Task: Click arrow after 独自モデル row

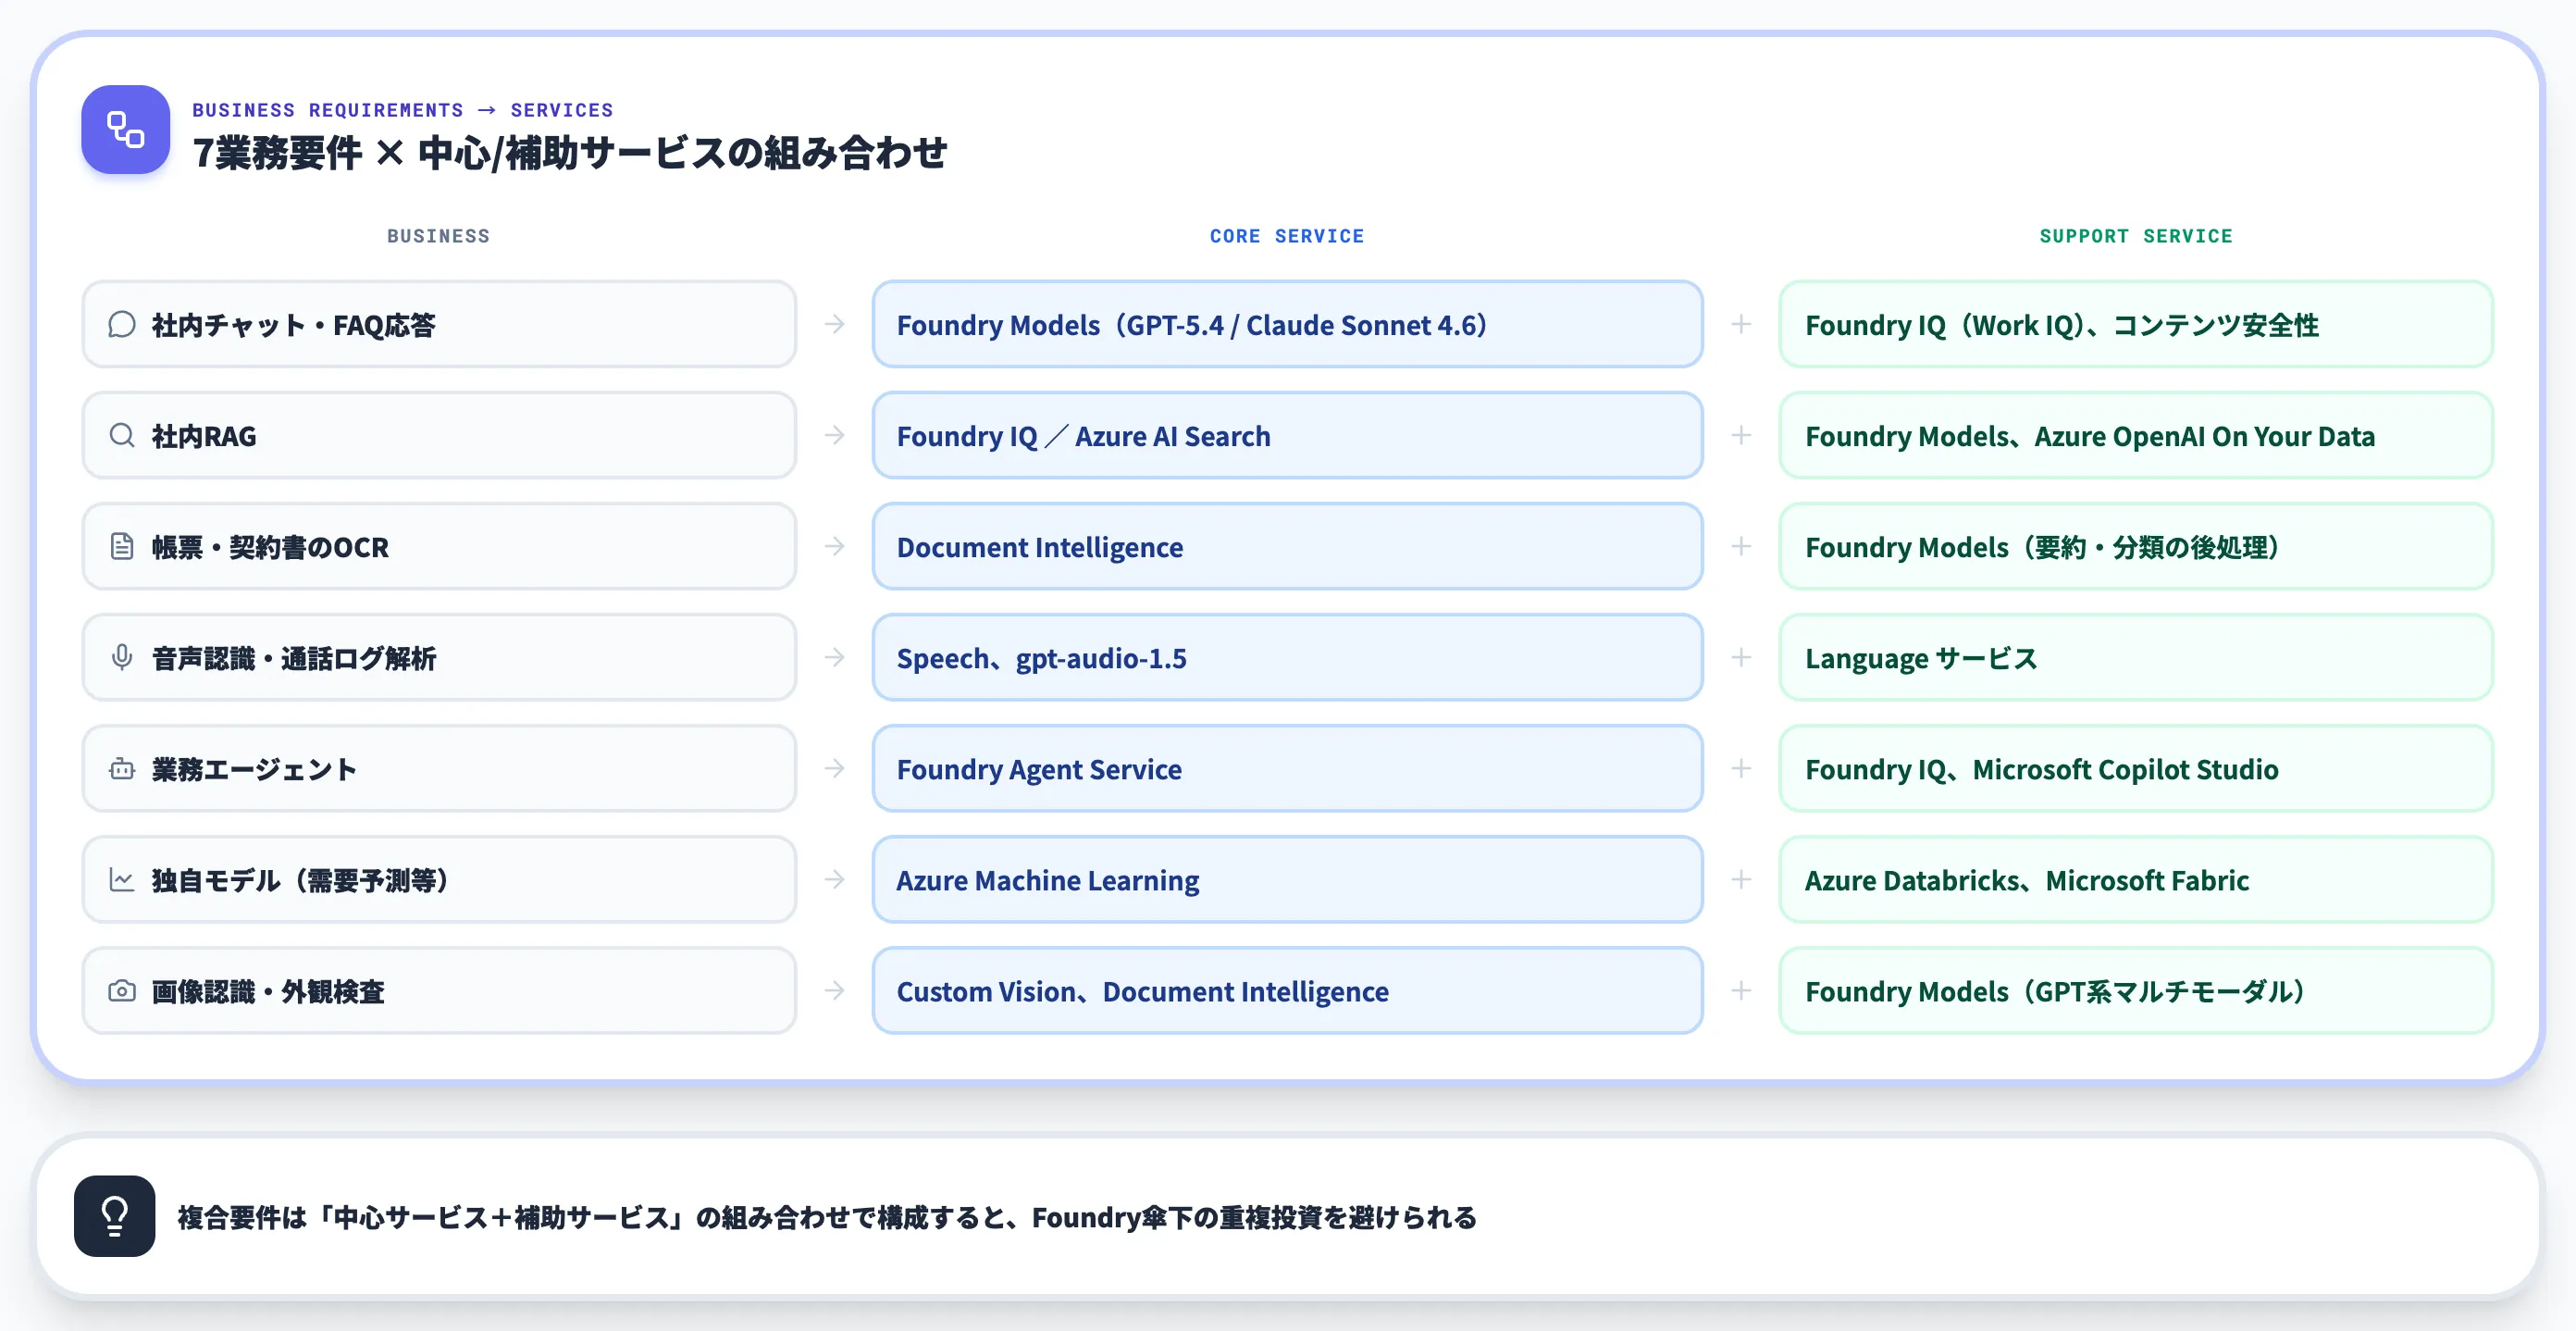Action: click(835, 879)
